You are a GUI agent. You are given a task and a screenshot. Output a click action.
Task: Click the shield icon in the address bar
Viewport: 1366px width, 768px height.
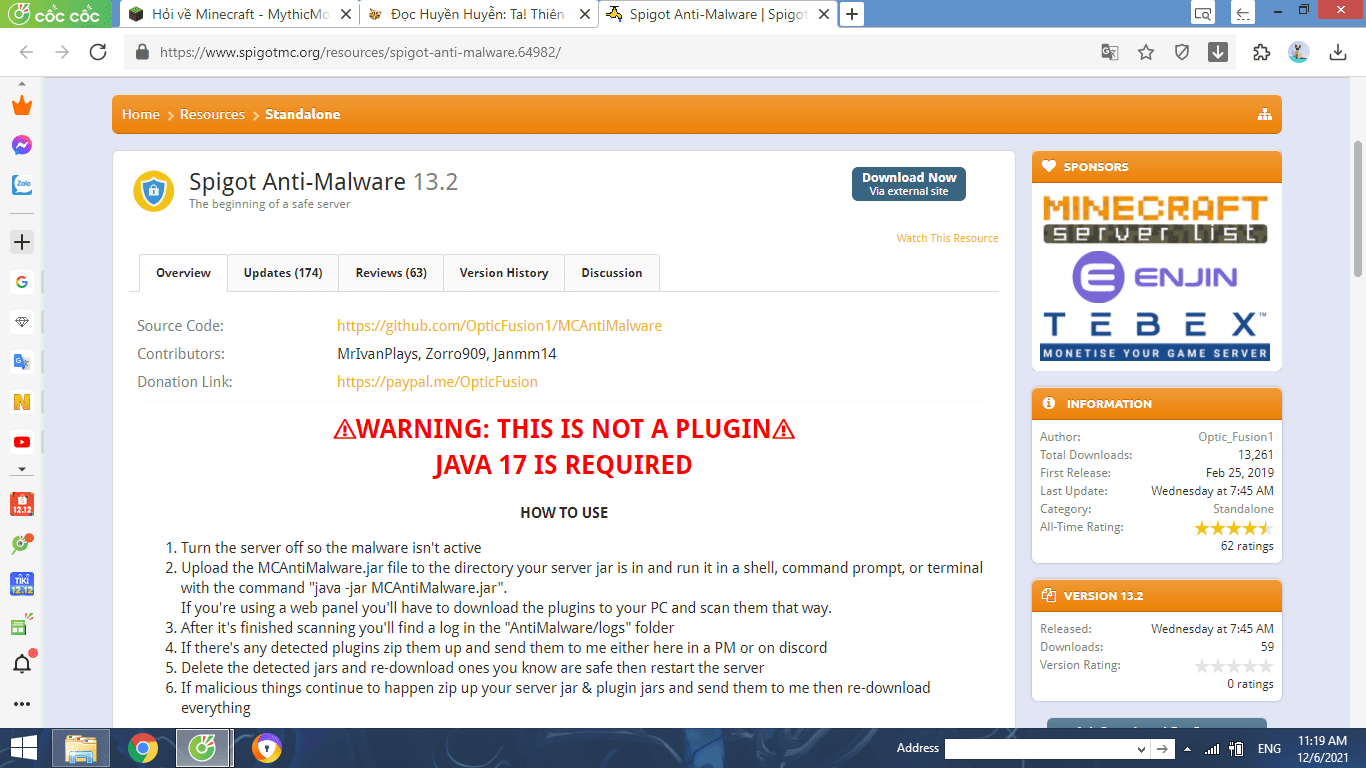pyautogui.click(x=1182, y=52)
